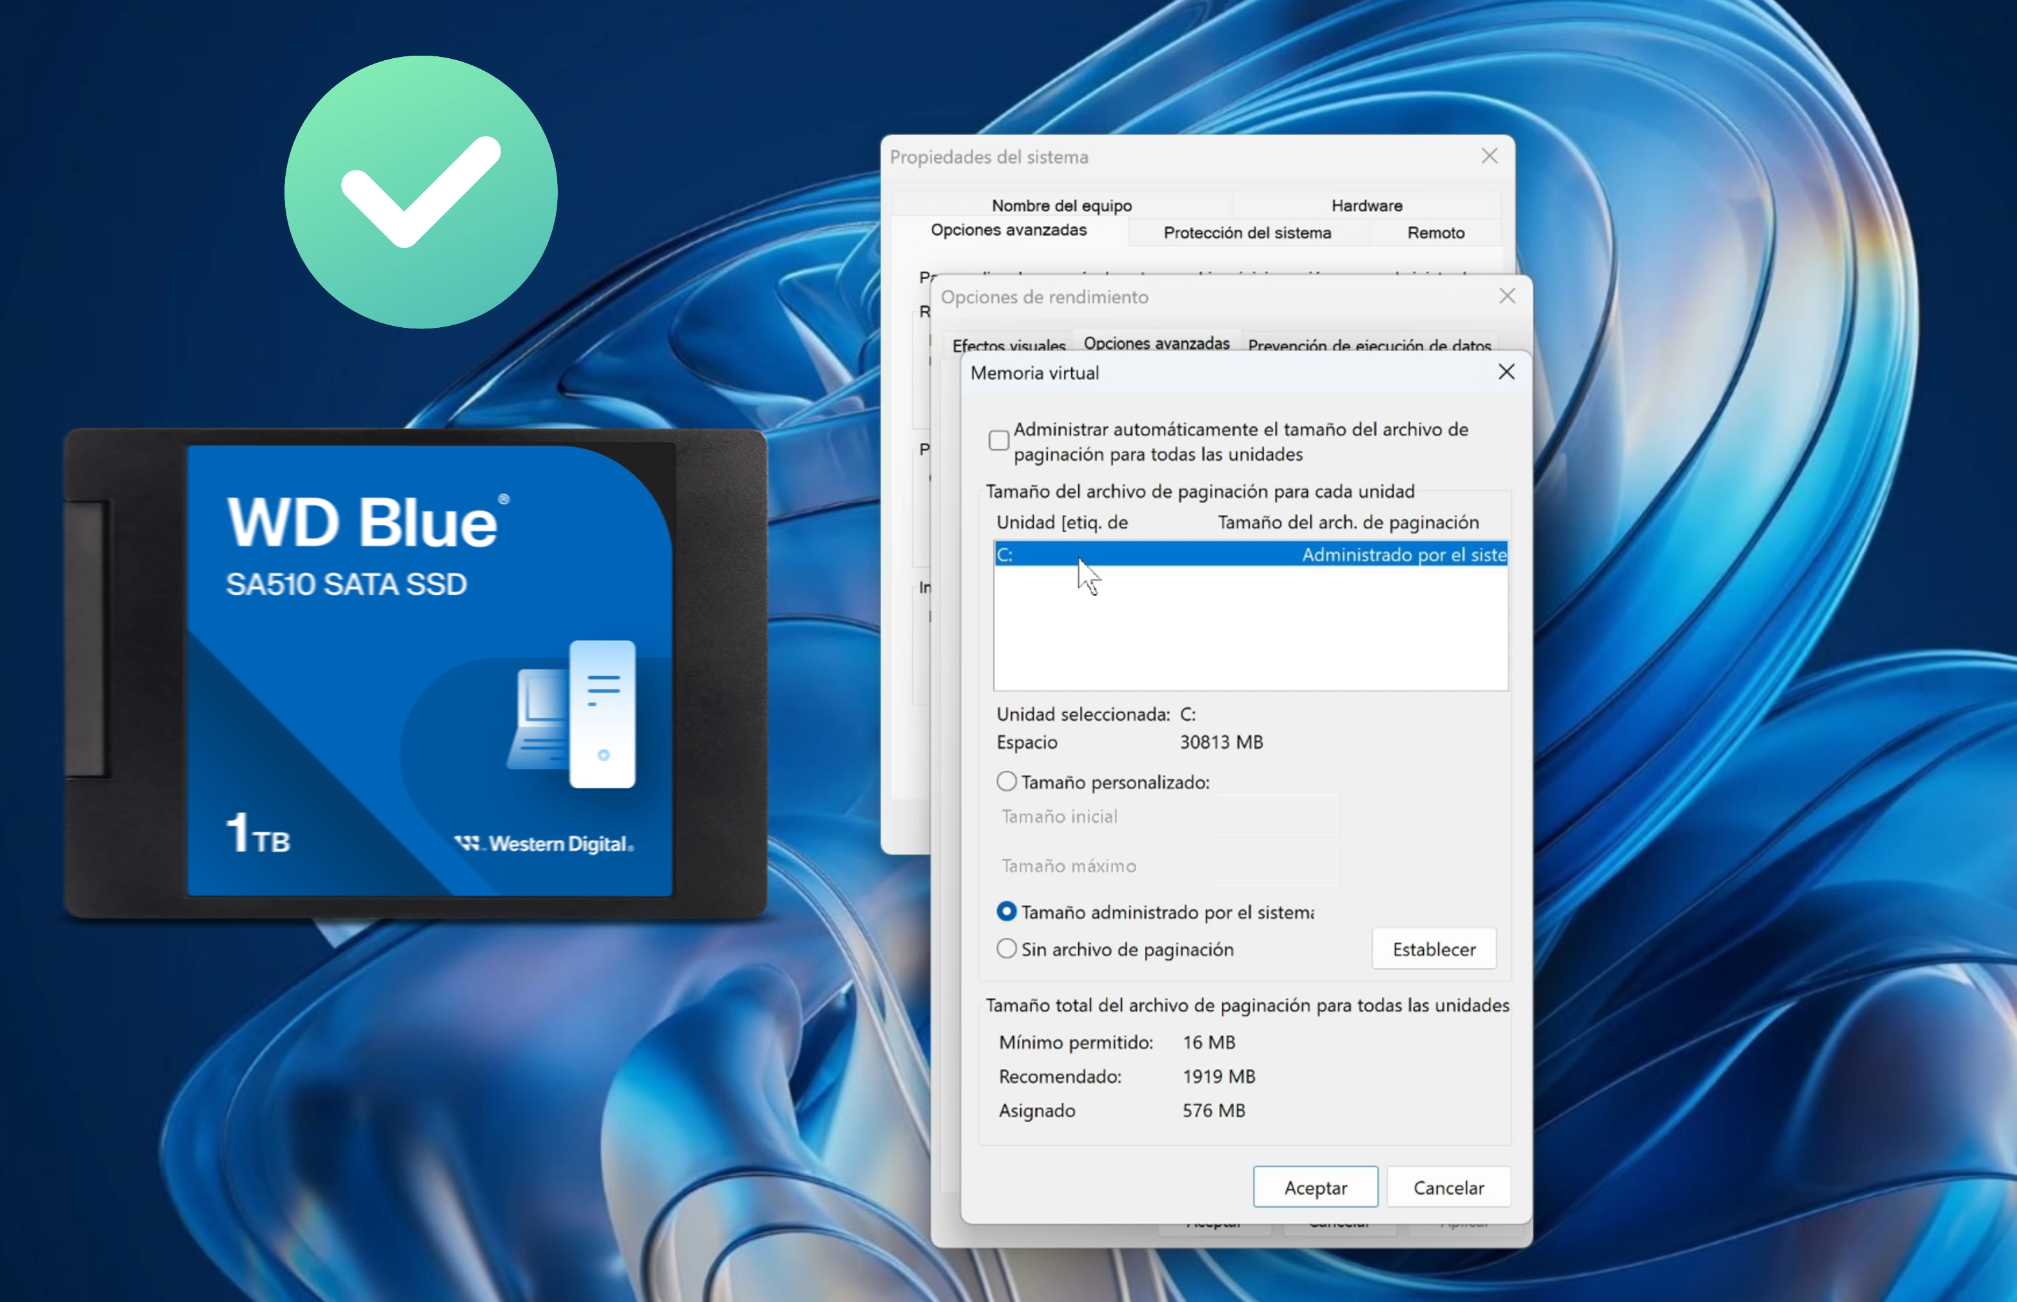Image resolution: width=2017 pixels, height=1302 pixels.
Task: Close the Memoria virtual dialog
Action: pyautogui.click(x=1506, y=372)
